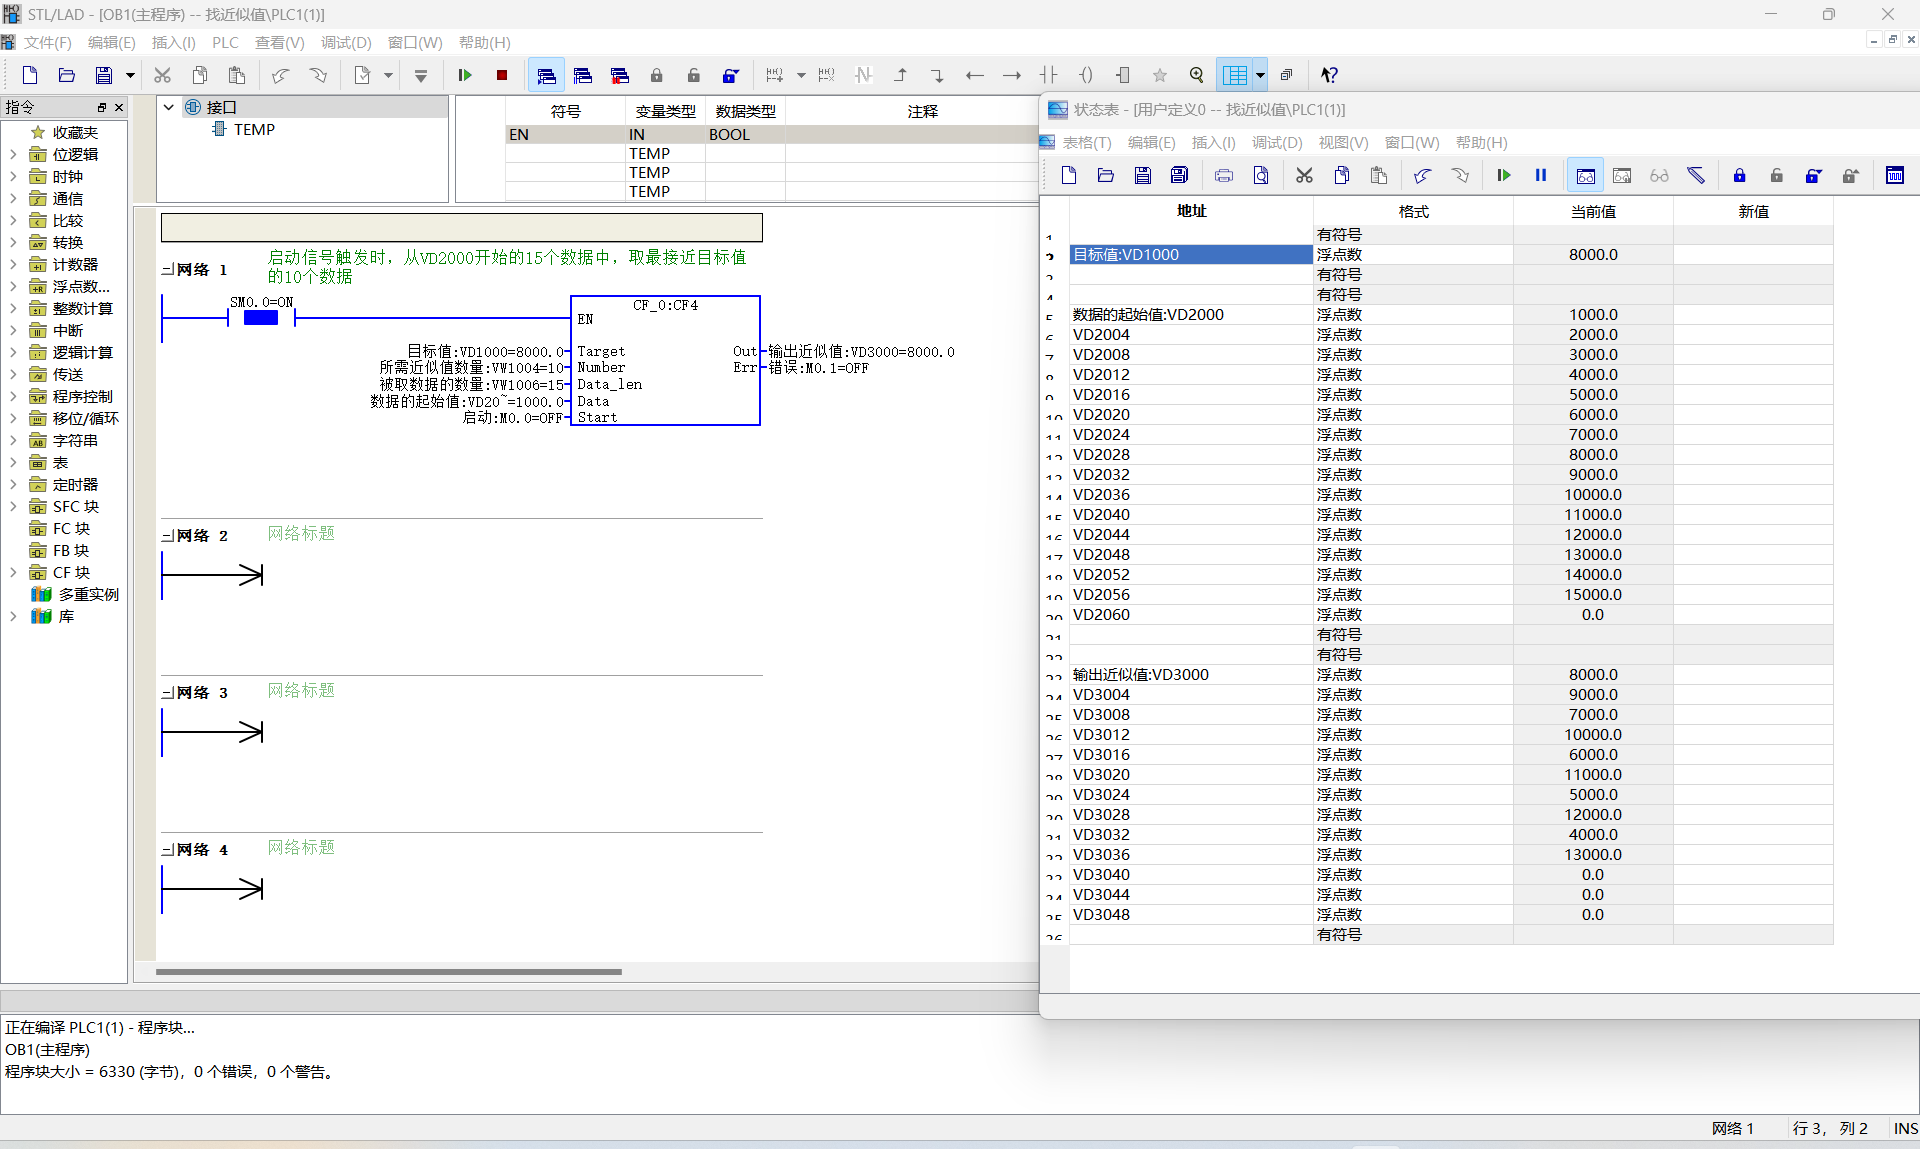Insert a contact with ladder toolbar icon
1920x1149 pixels.
[1048, 75]
